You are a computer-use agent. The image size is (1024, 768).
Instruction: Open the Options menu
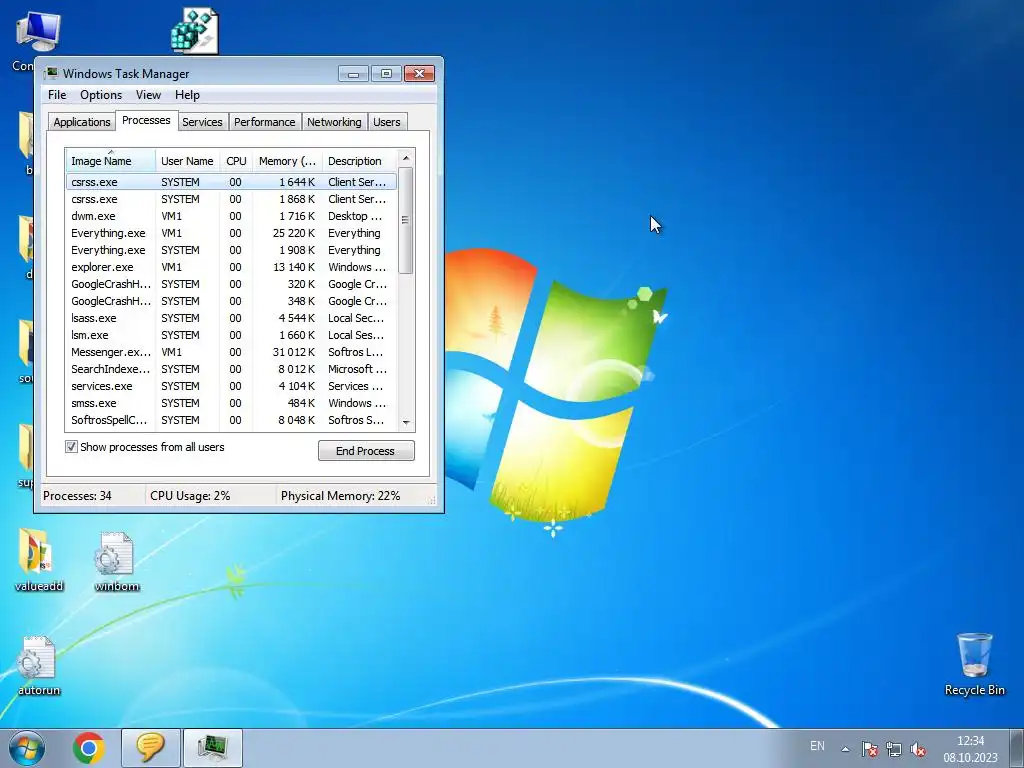[x=101, y=95]
